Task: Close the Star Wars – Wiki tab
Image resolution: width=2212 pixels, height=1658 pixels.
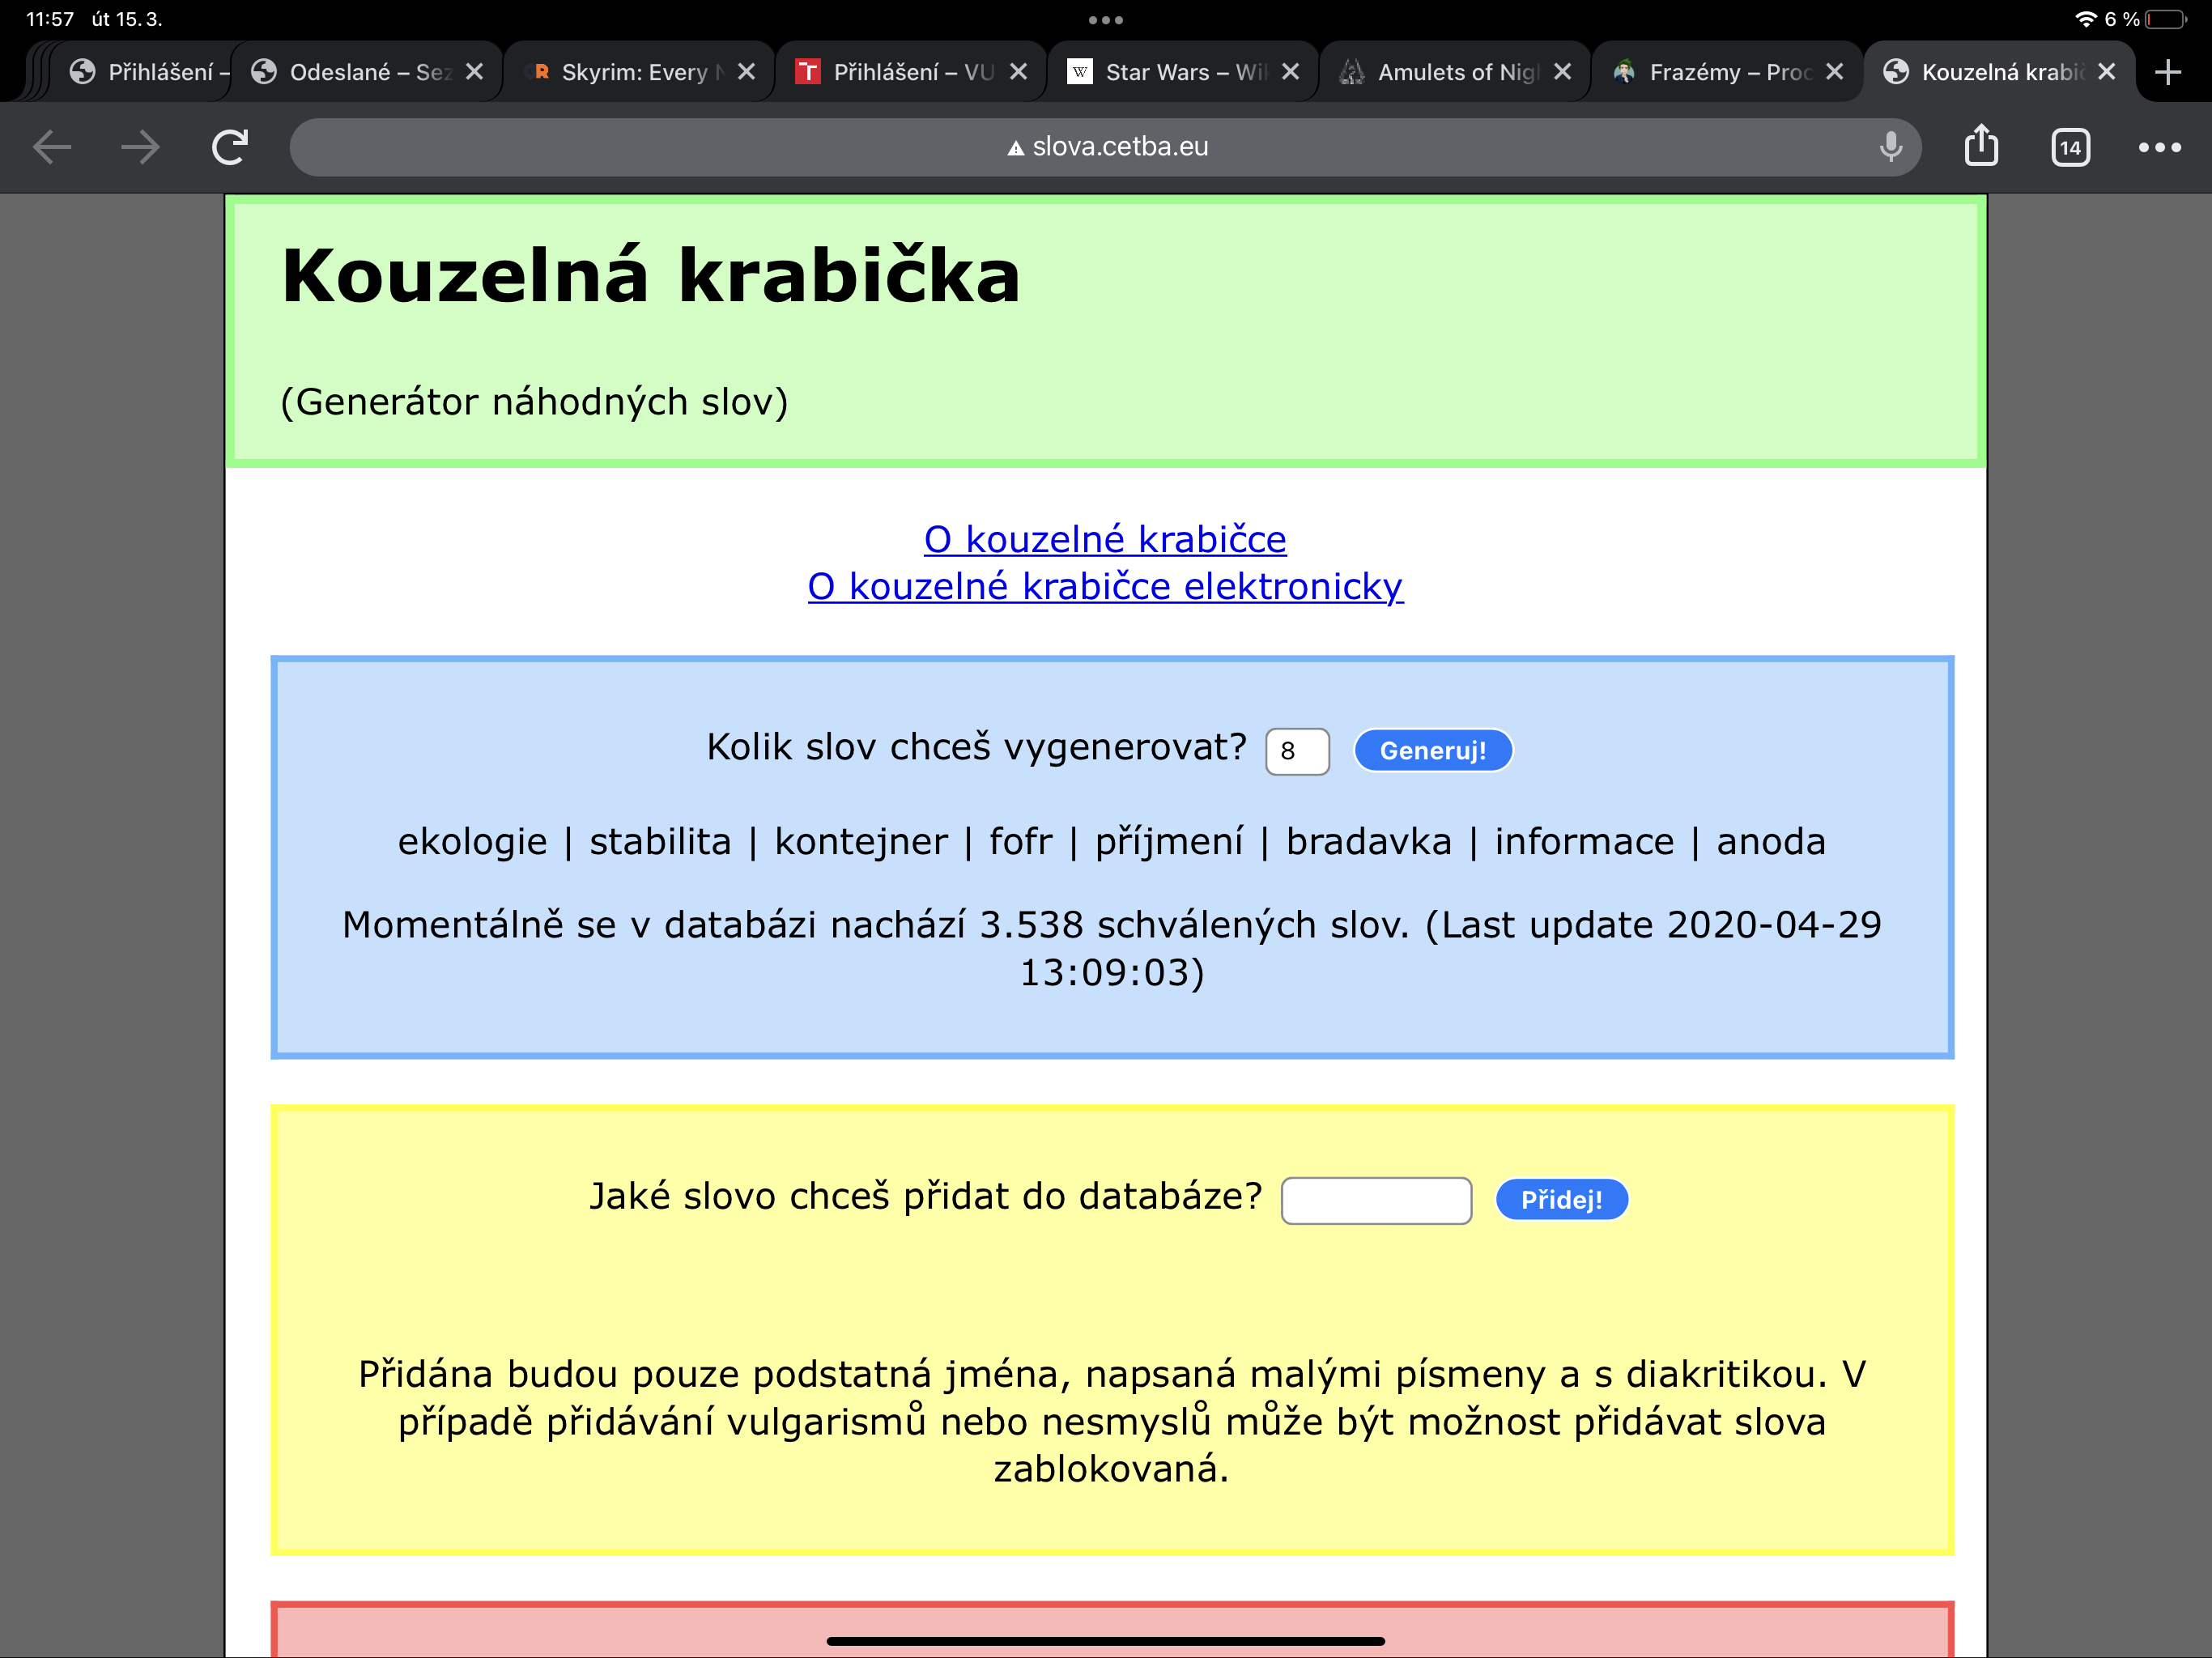Action: [1290, 72]
